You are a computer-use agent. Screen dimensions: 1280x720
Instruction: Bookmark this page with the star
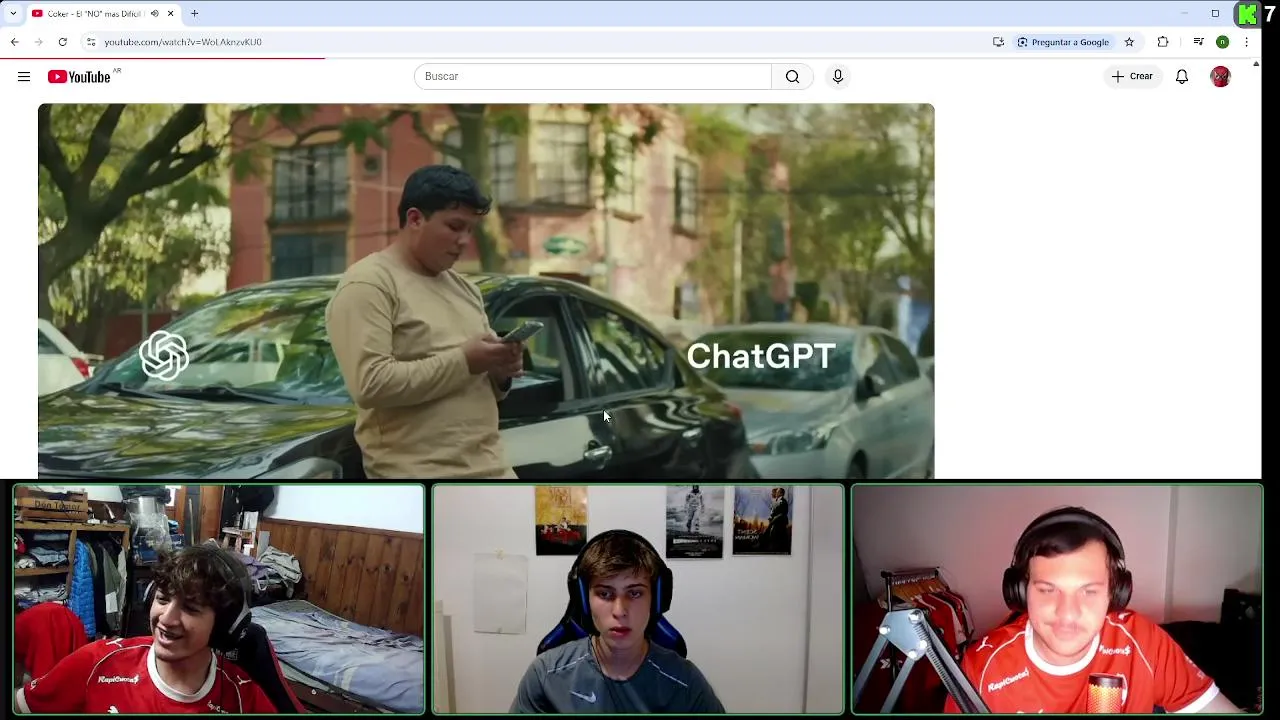1129,42
